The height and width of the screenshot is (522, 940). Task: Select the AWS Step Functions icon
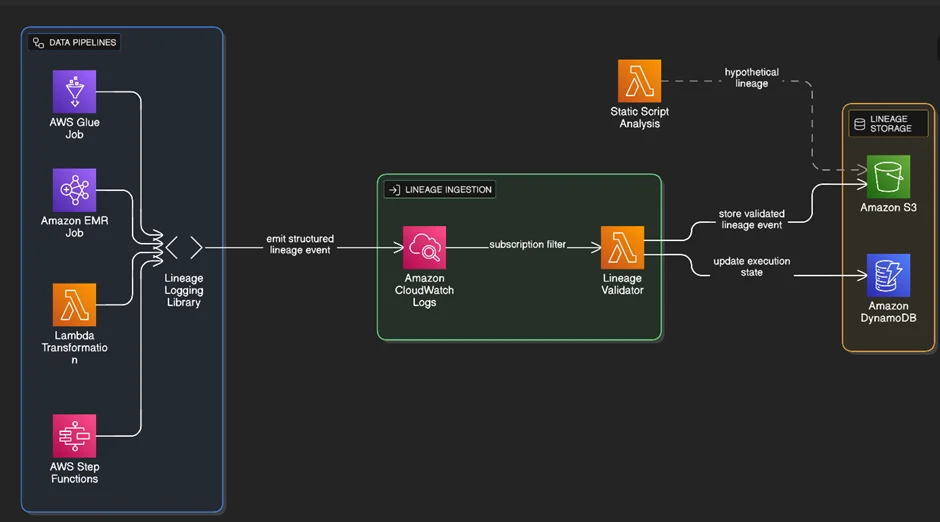(x=74, y=436)
